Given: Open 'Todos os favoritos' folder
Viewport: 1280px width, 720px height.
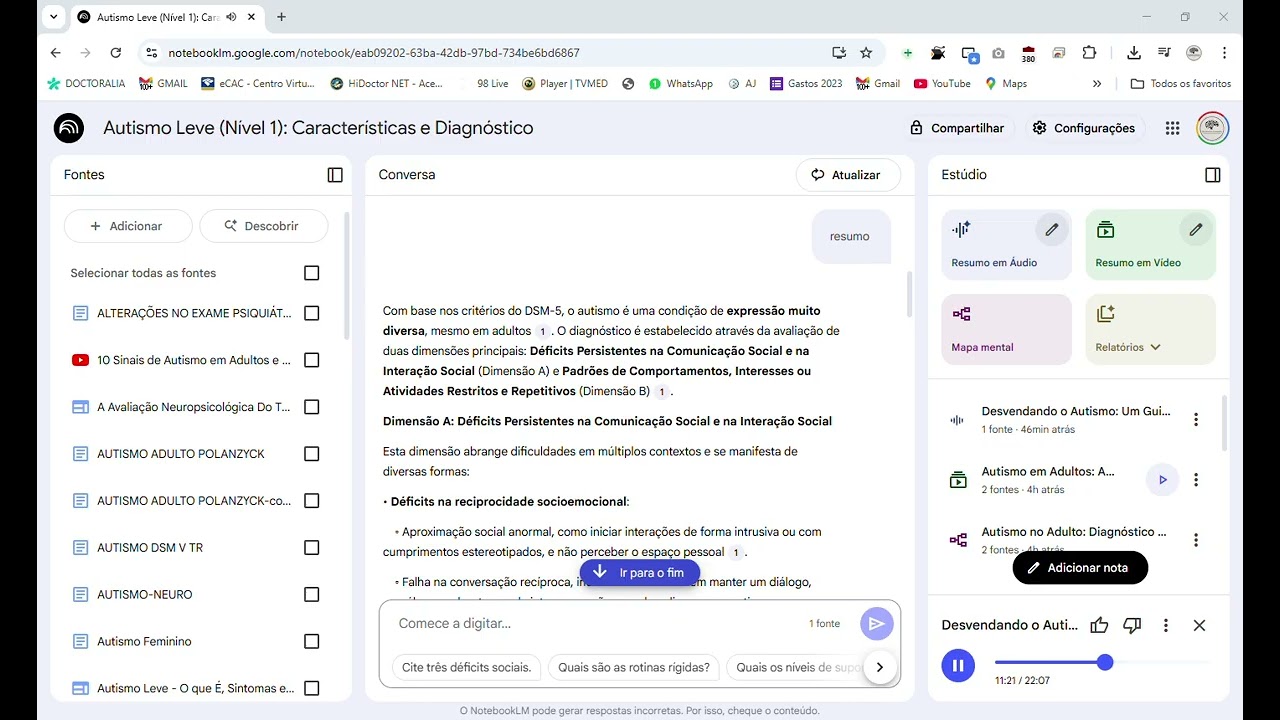Looking at the screenshot, I should (1181, 84).
